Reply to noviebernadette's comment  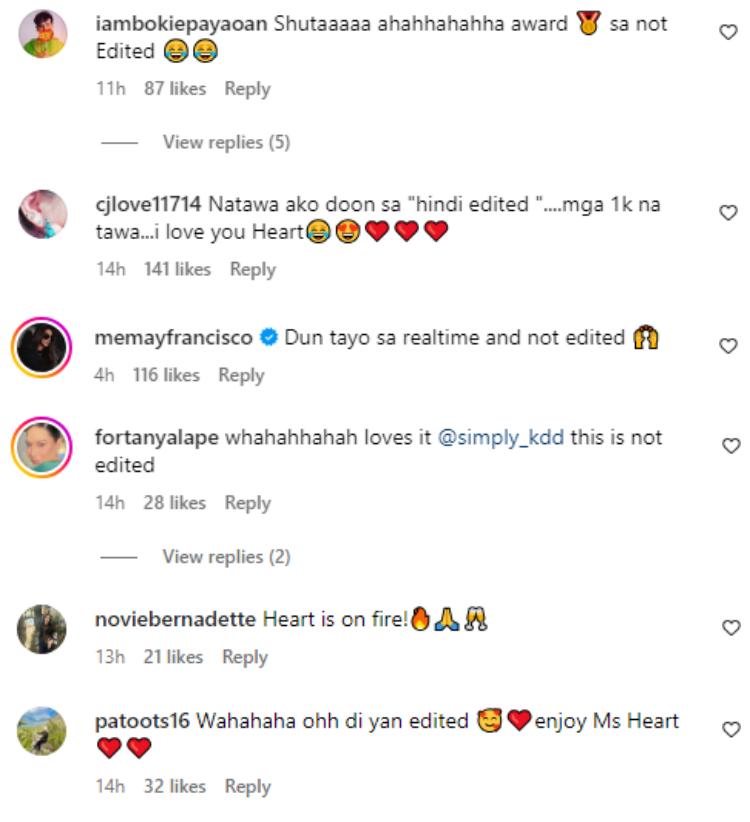245,657
